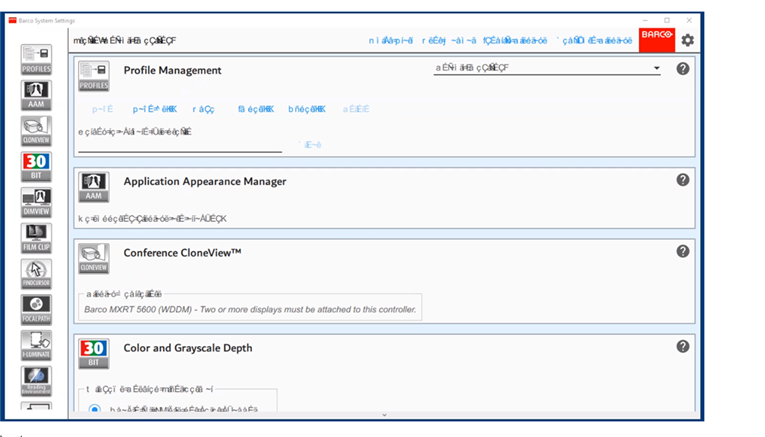
Task: Click the down chevron at window bottom
Action: point(385,415)
